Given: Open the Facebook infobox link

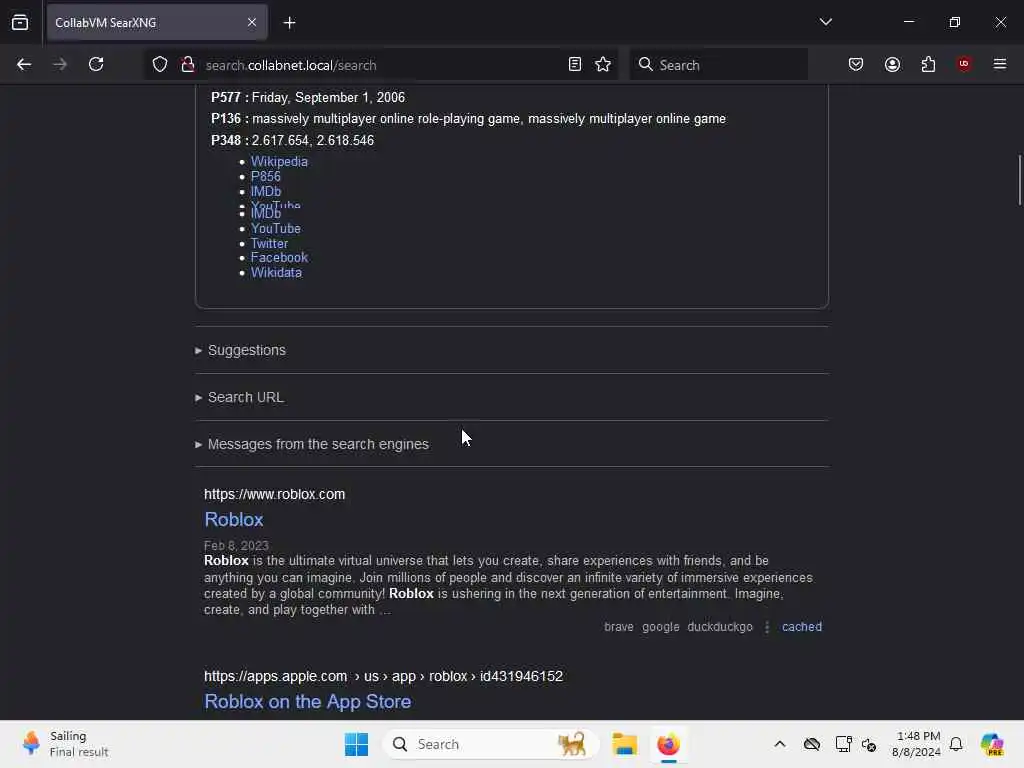Looking at the screenshot, I should (x=279, y=257).
